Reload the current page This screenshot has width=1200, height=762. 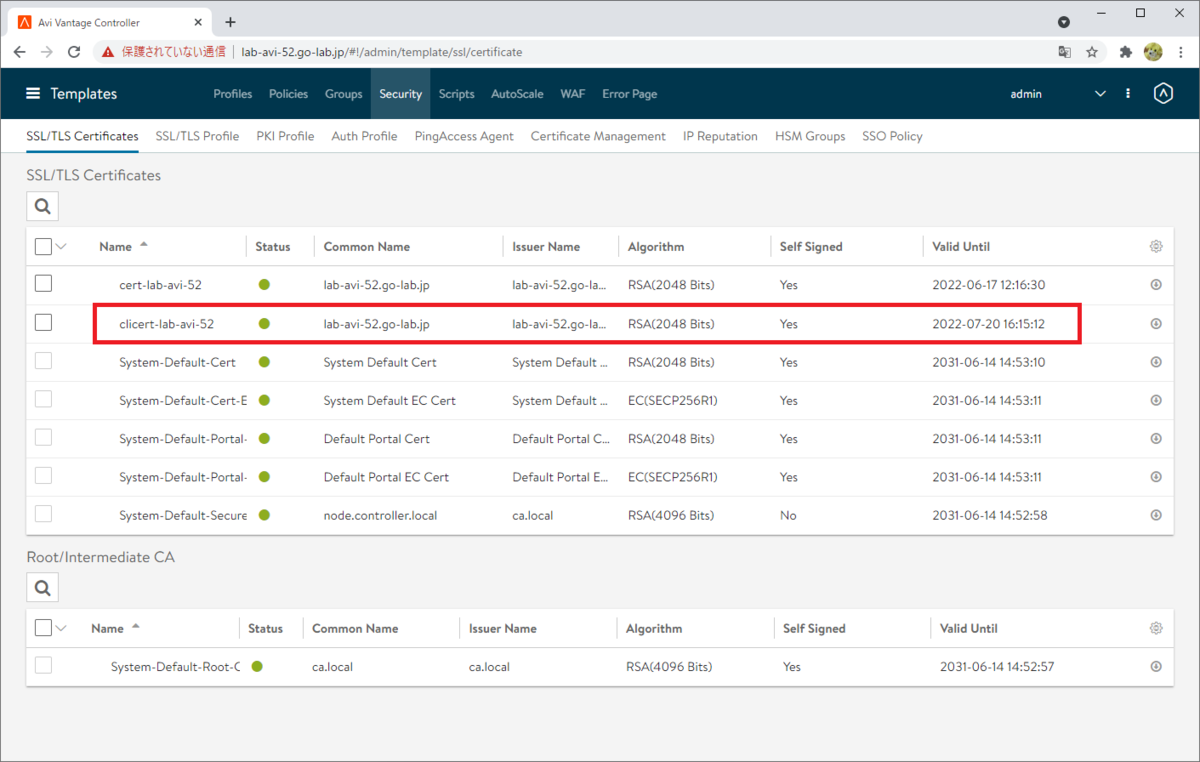[x=74, y=52]
